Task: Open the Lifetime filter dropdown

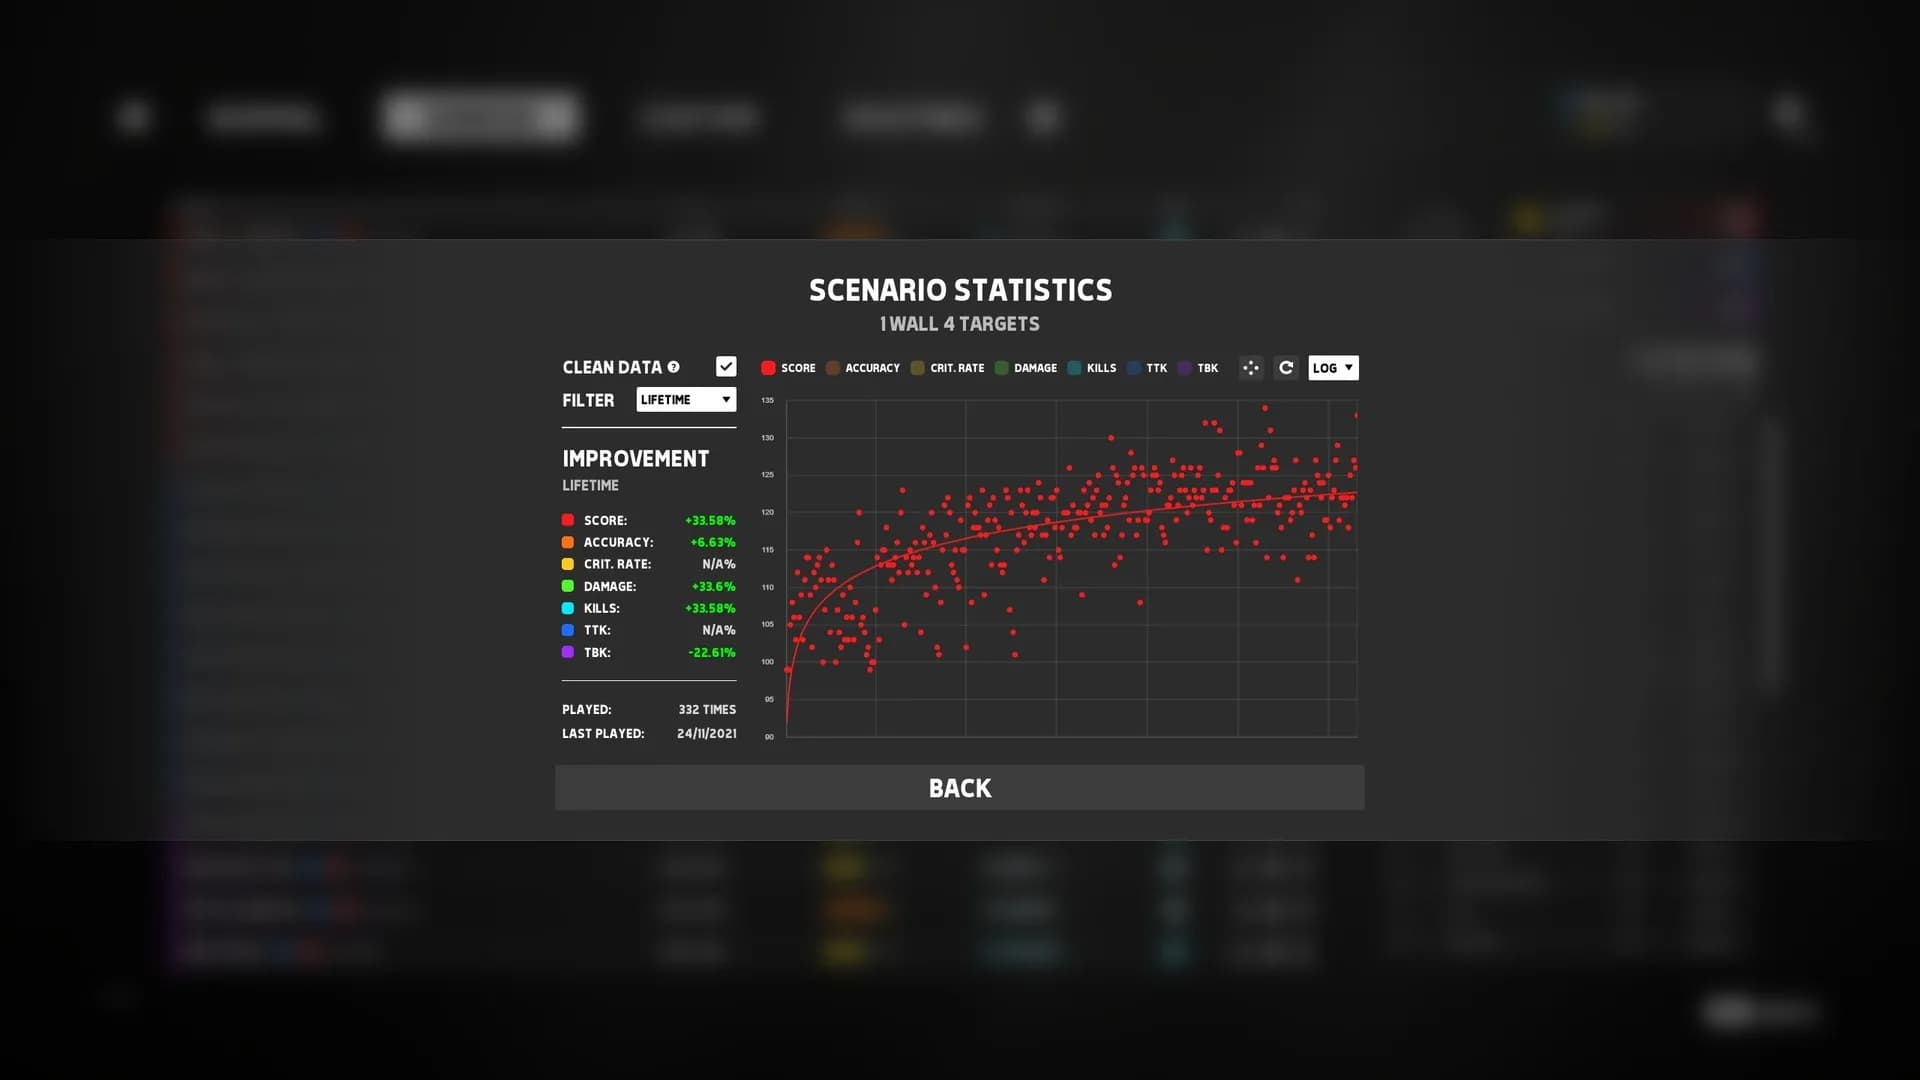Action: click(x=685, y=400)
